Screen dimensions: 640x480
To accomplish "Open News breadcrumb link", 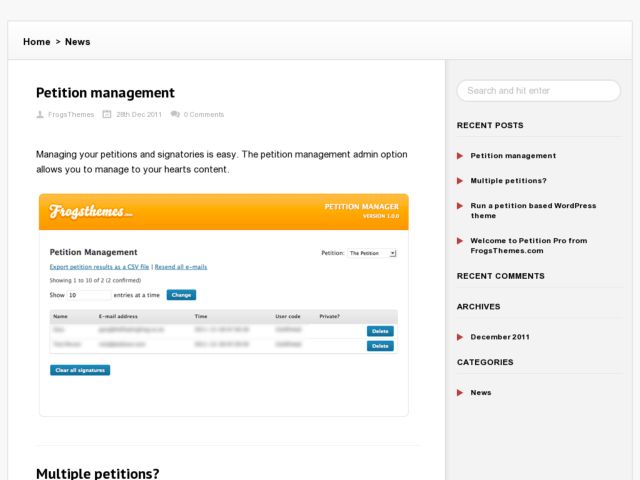I will 78,42.
